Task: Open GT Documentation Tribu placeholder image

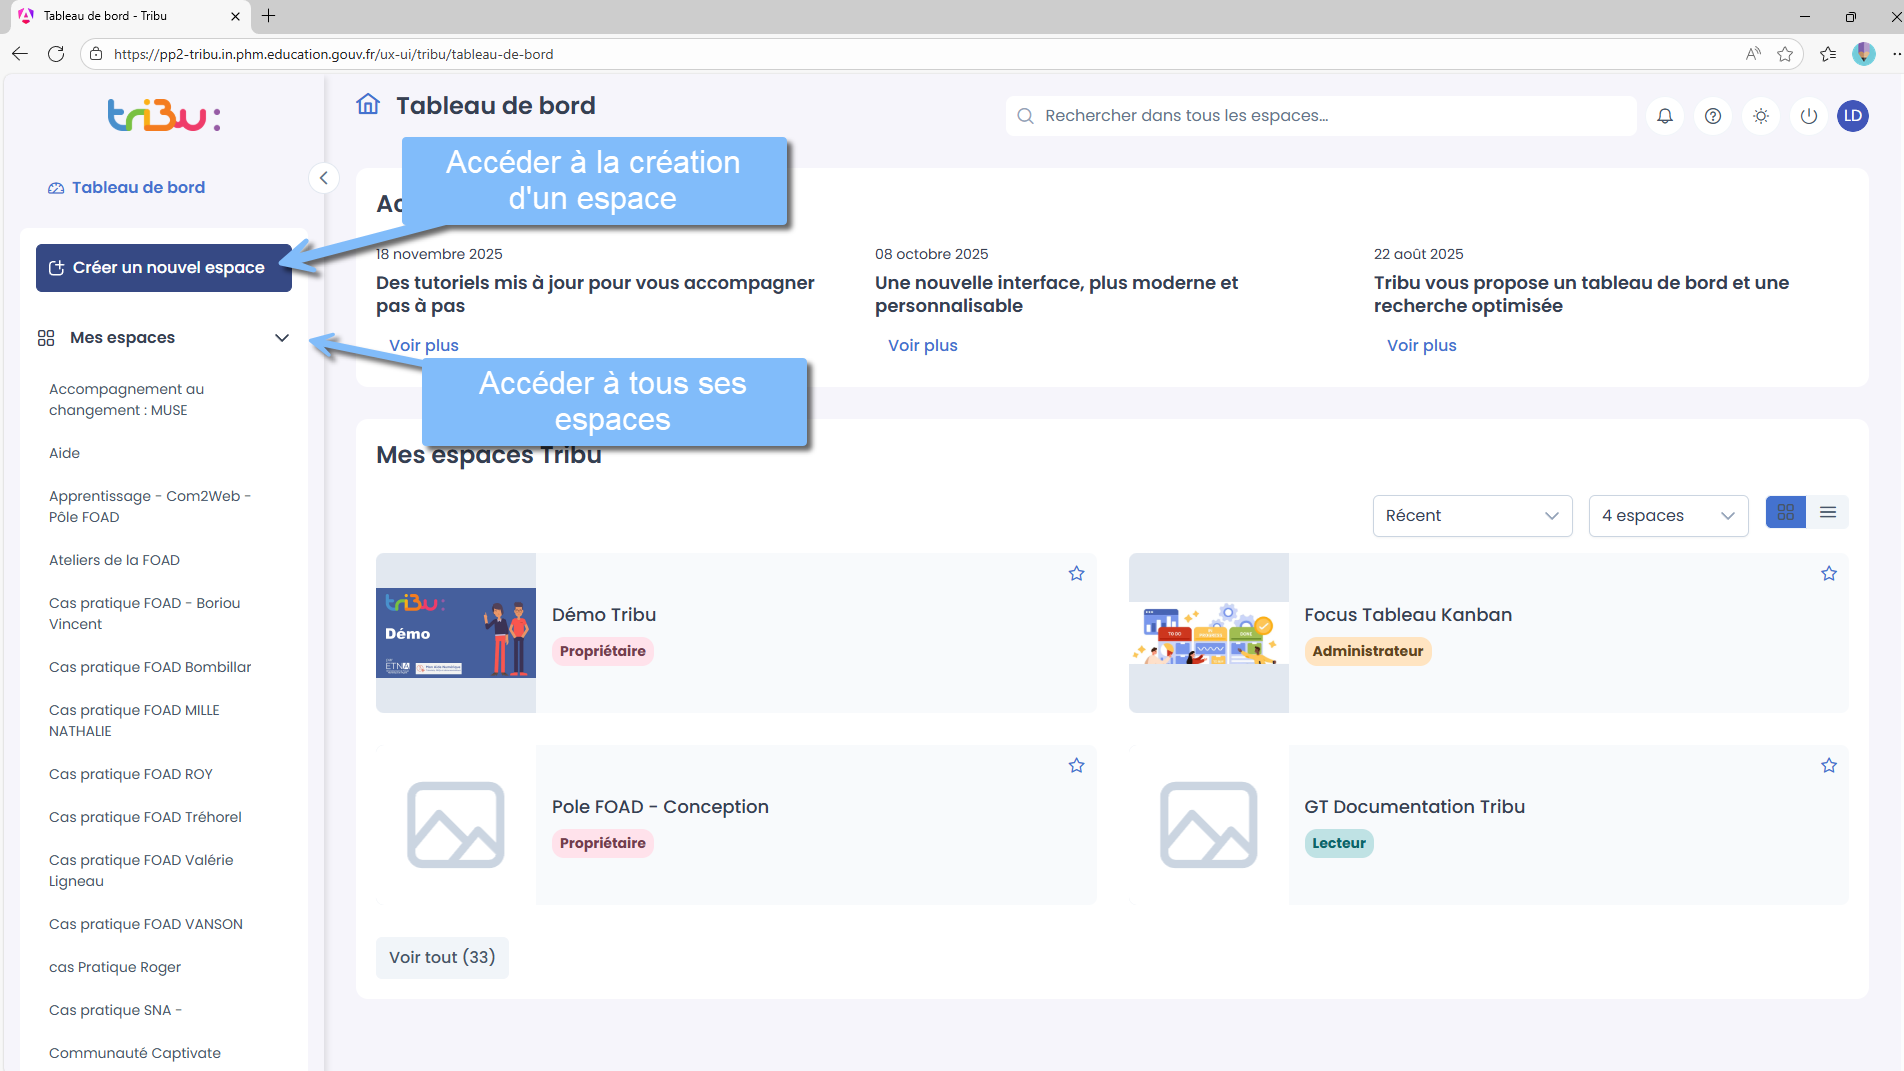Action: tap(1209, 825)
